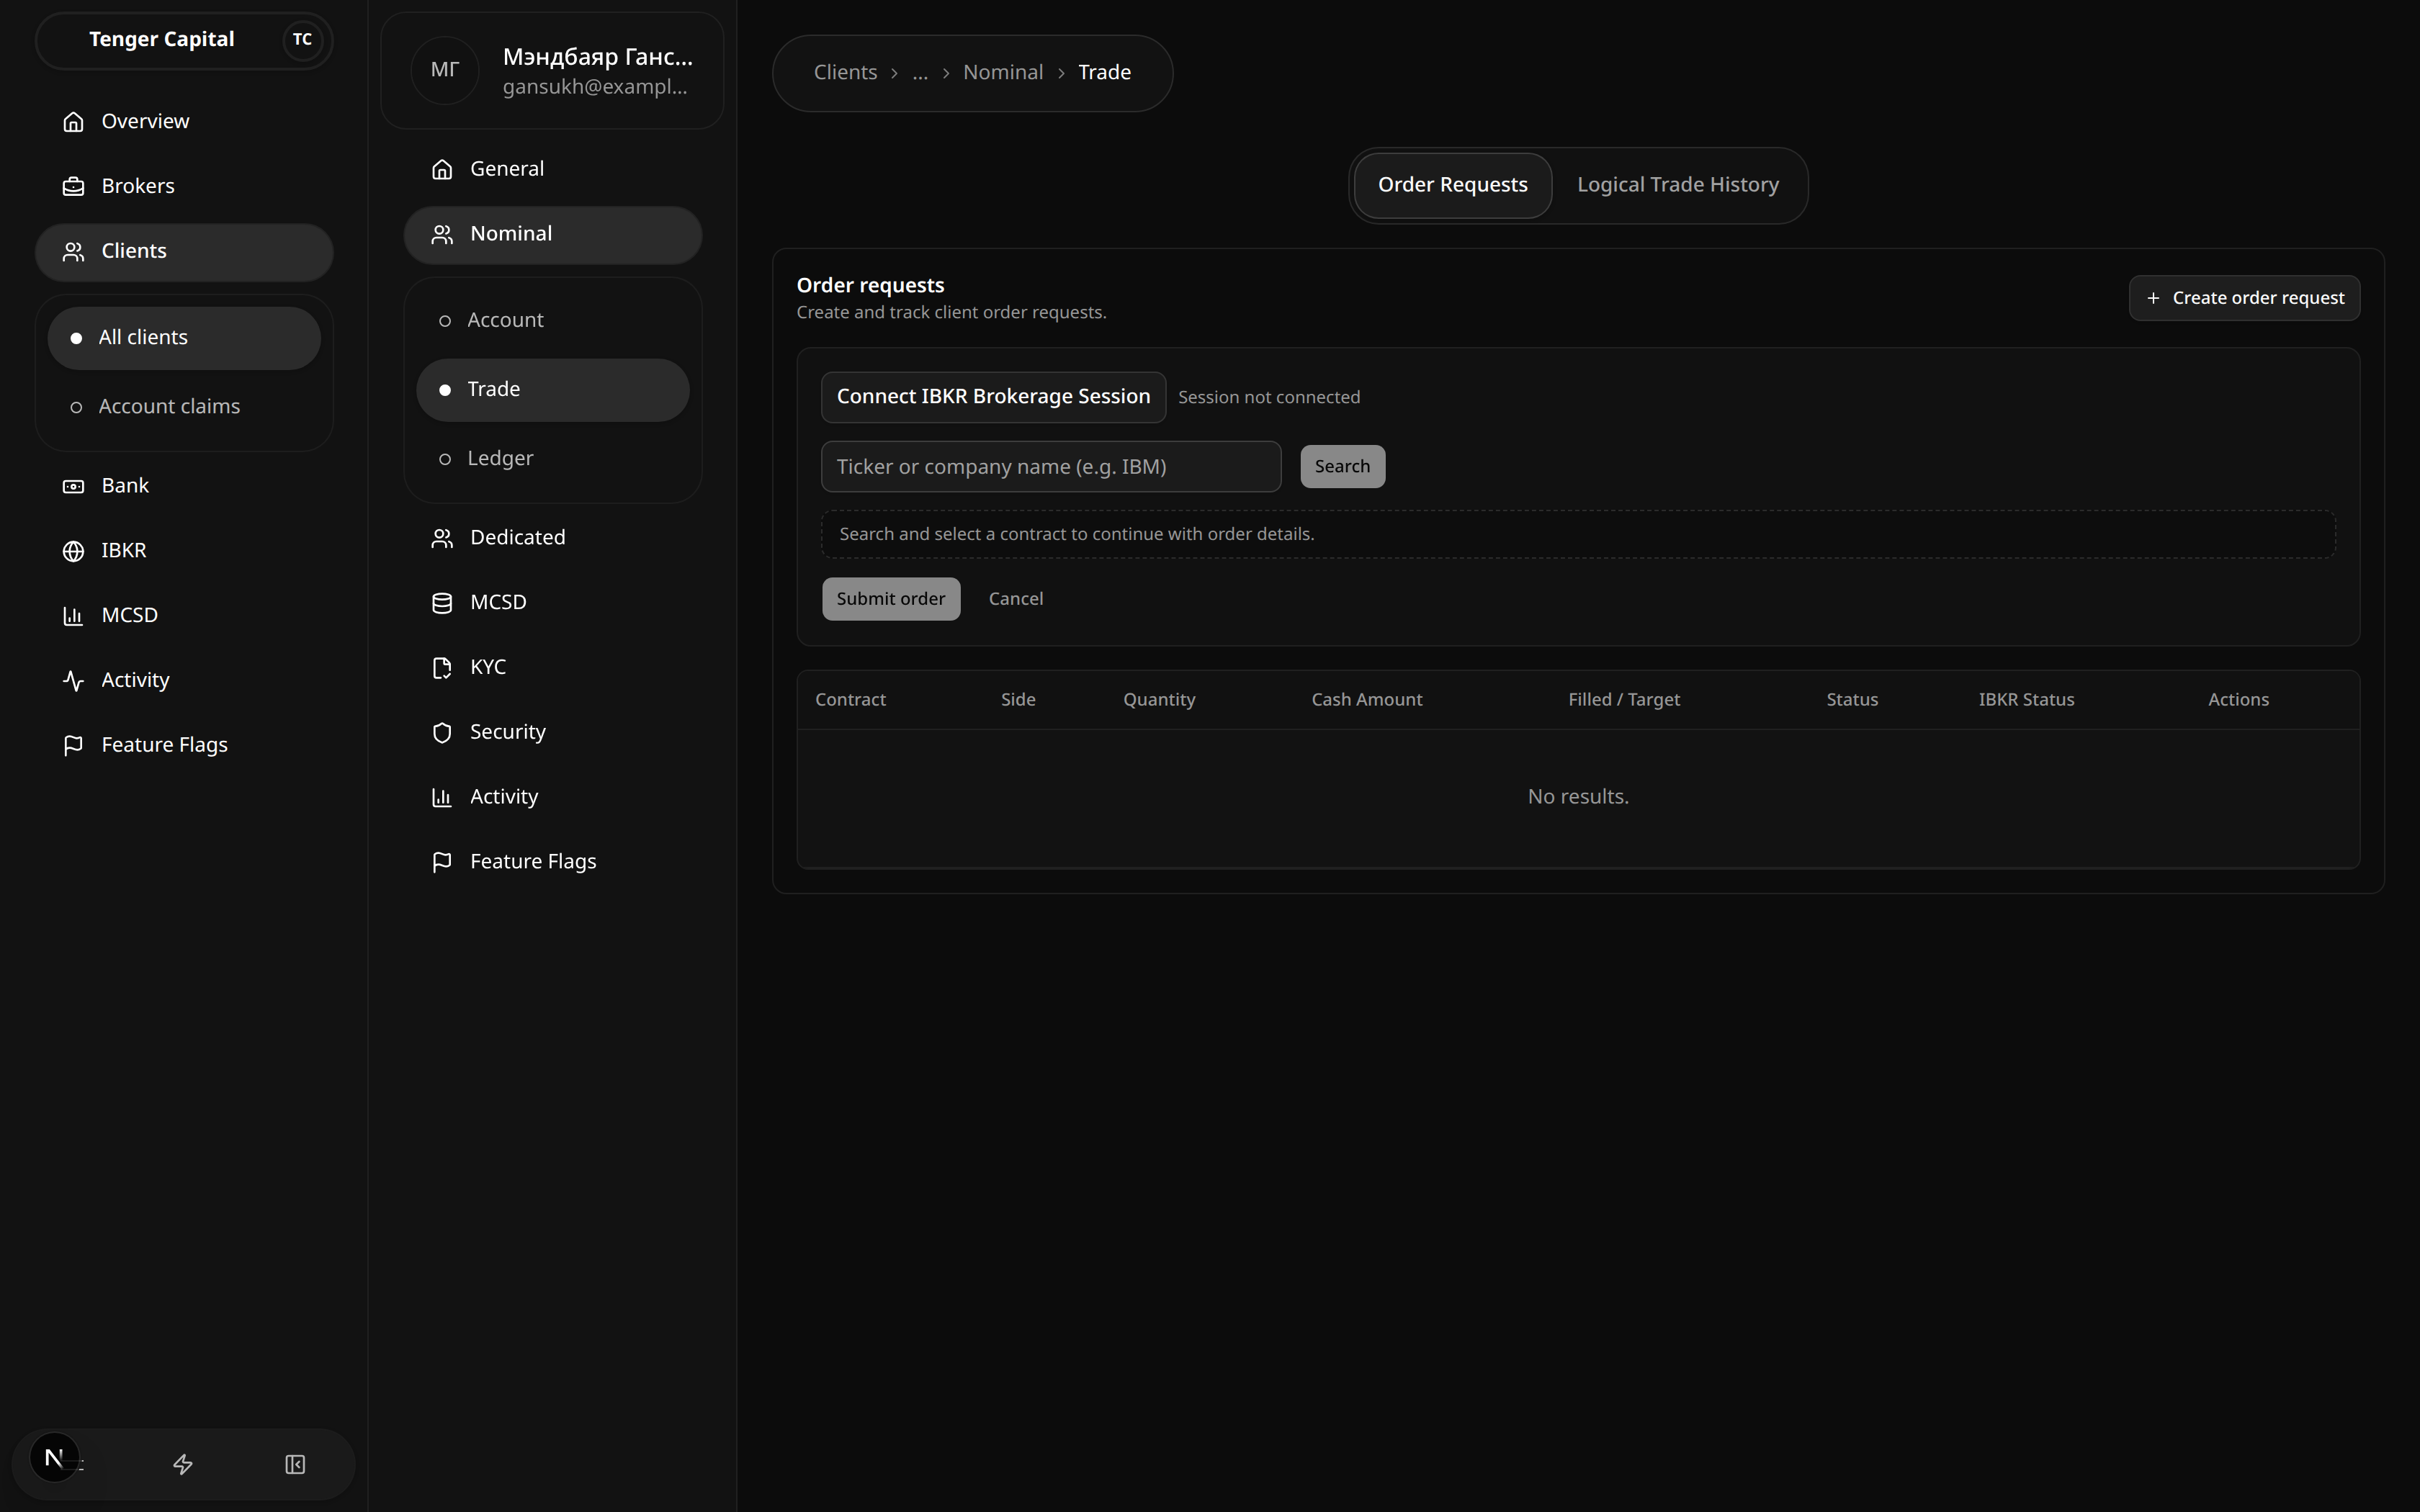Select the All clients submenu item

(x=184, y=338)
